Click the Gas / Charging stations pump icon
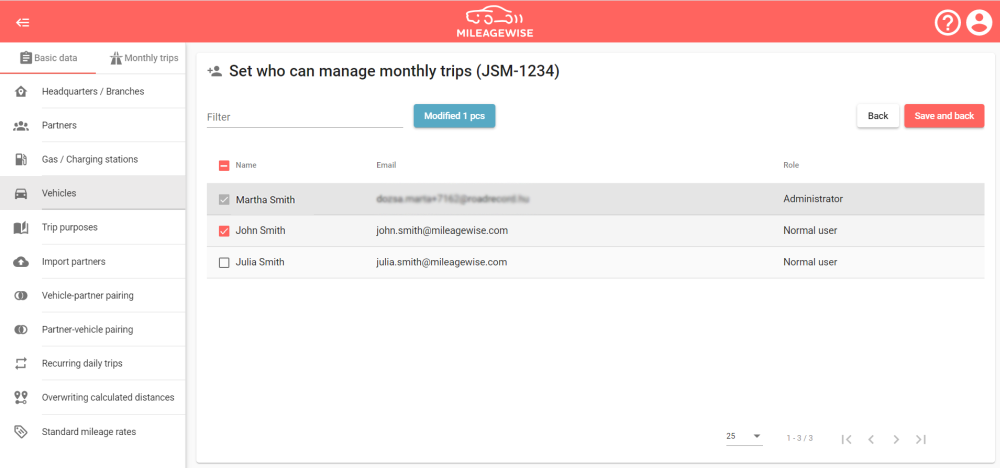This screenshot has width=1000, height=468. (x=21, y=159)
